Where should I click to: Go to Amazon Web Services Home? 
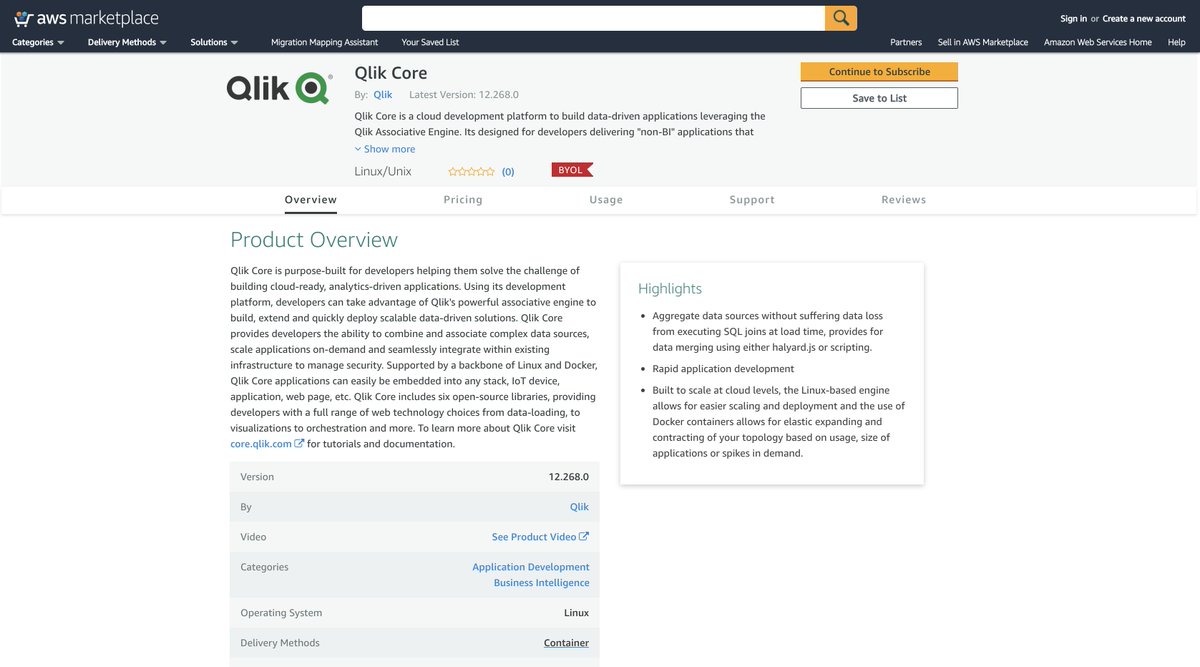[1098, 42]
